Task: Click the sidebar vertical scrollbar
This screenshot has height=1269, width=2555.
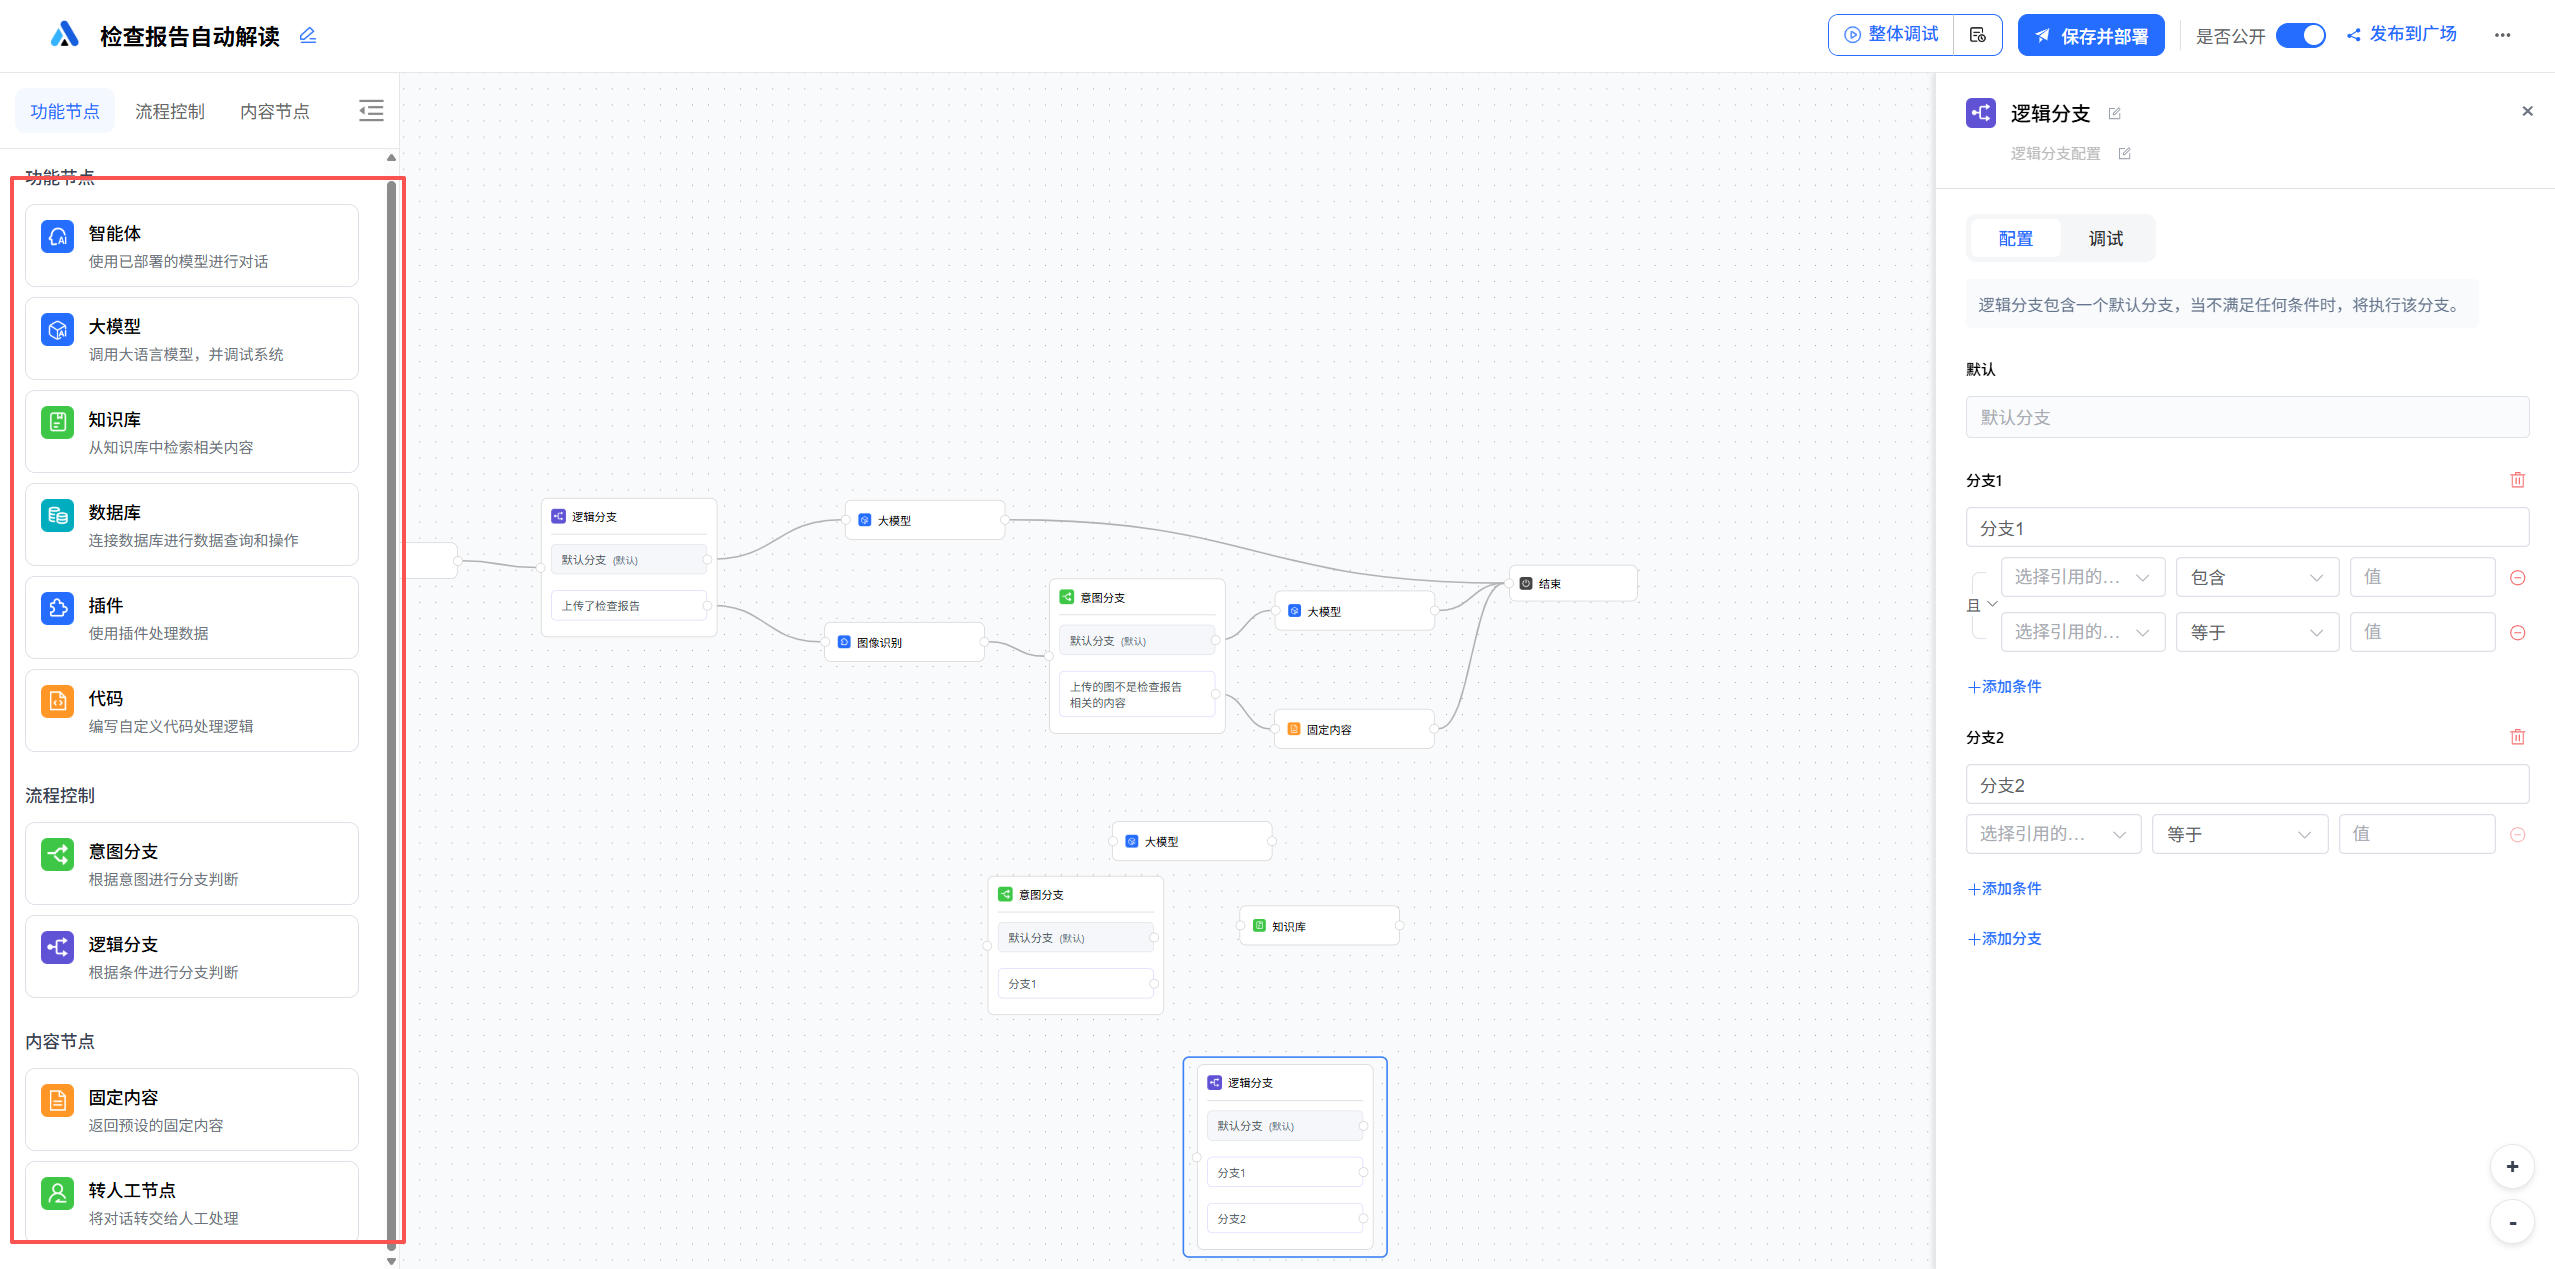Action: pos(391,700)
